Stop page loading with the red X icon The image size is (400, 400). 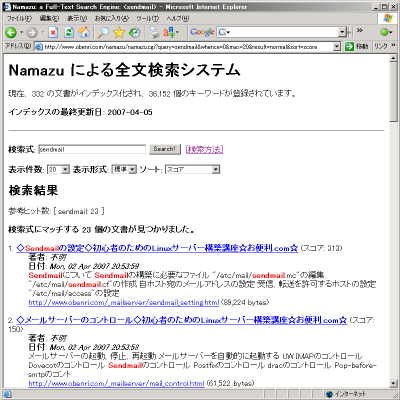click(53, 32)
